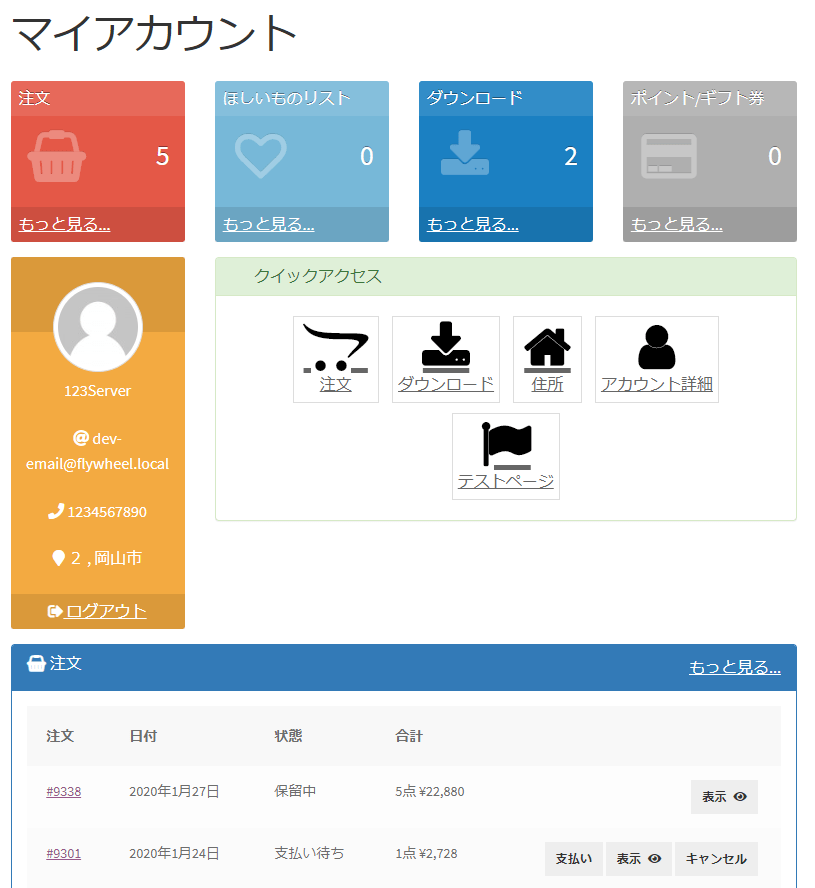815x888 pixels.
Task: Go to テストページ quick access link
Action: click(506, 481)
